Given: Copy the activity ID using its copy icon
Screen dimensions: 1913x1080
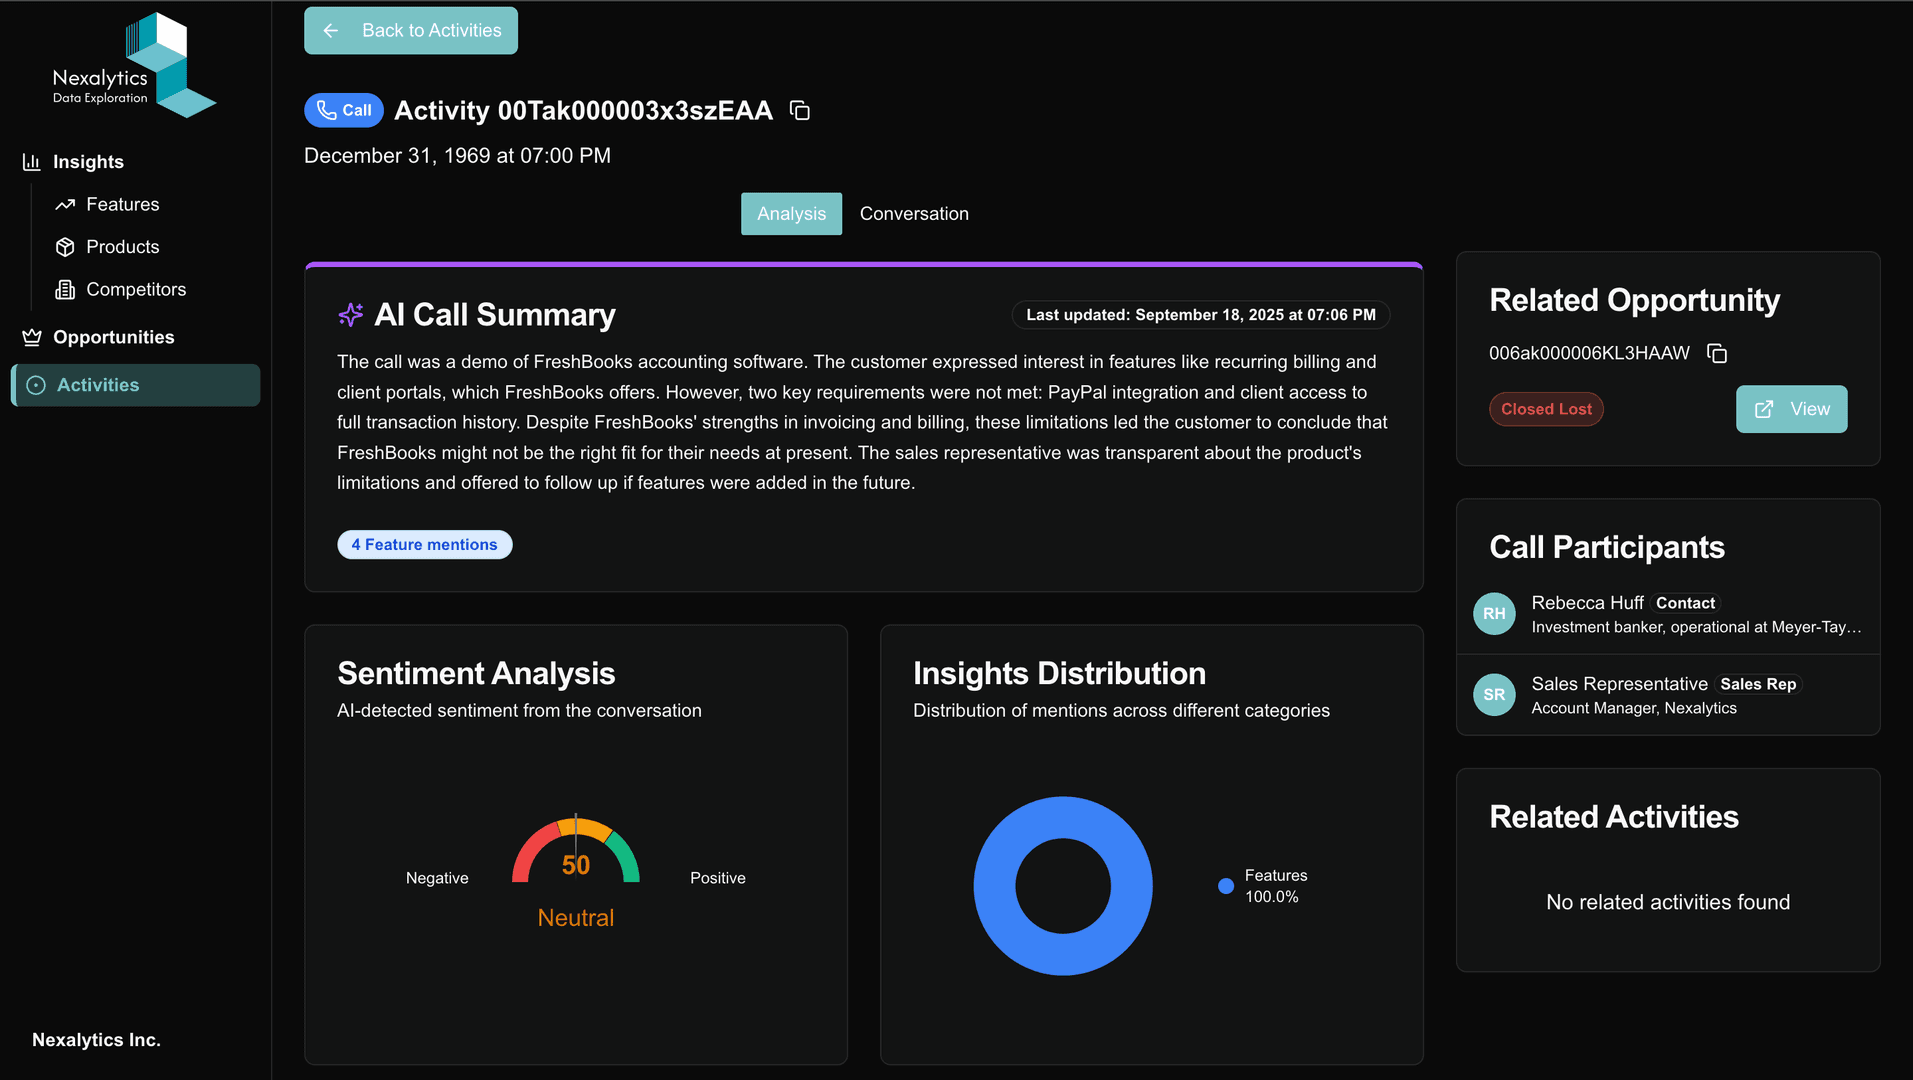Looking at the screenshot, I should [x=800, y=110].
